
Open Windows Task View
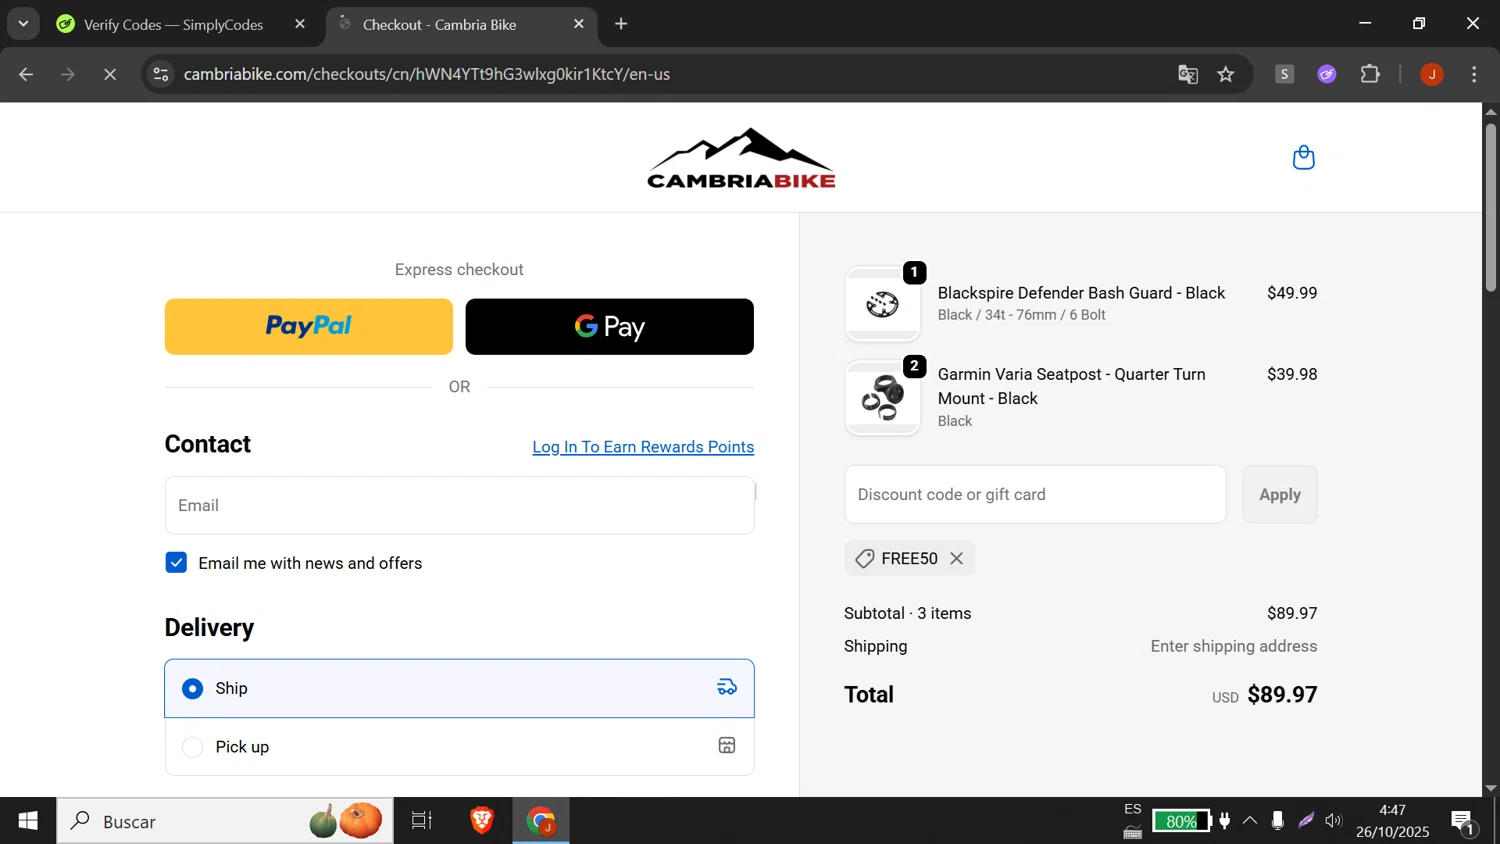point(422,821)
